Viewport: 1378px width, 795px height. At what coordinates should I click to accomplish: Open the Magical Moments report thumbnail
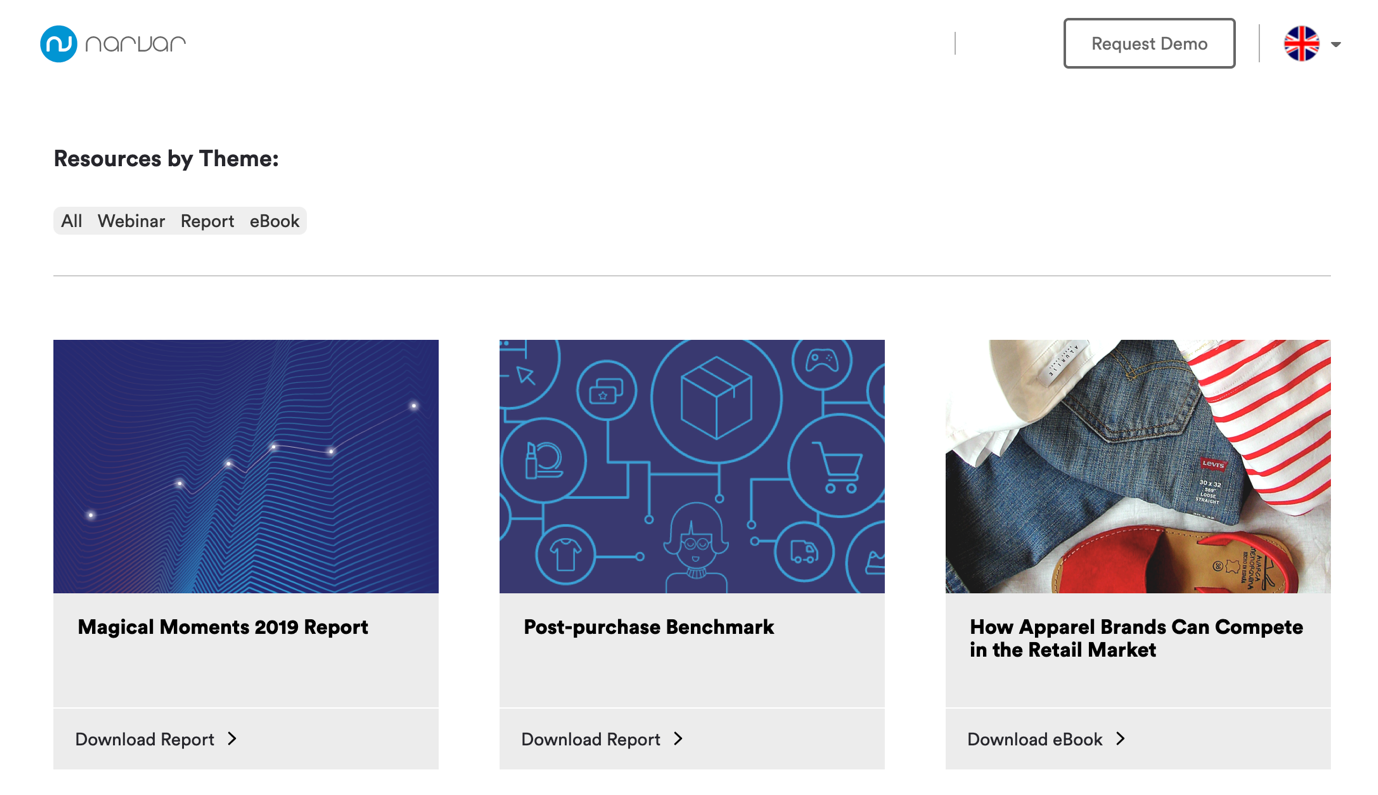coord(246,466)
